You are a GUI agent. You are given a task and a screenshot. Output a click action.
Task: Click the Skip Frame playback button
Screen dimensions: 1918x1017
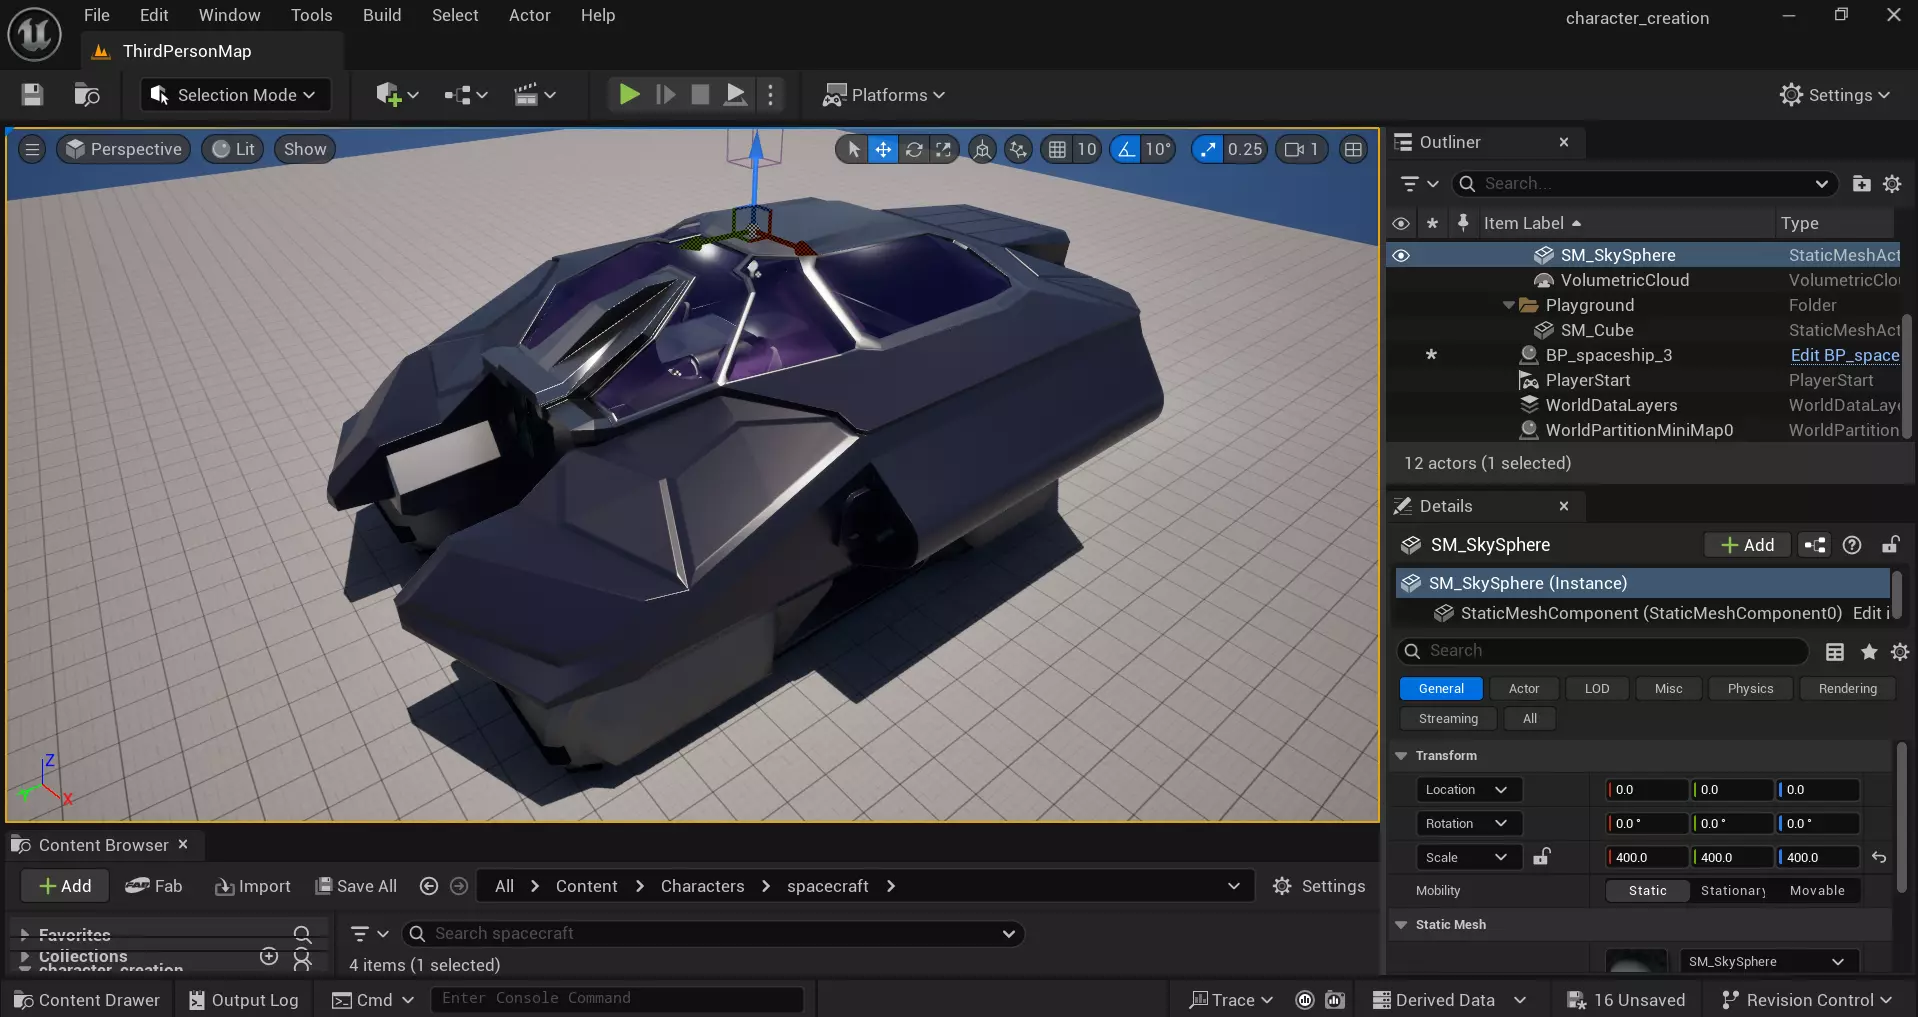665,95
